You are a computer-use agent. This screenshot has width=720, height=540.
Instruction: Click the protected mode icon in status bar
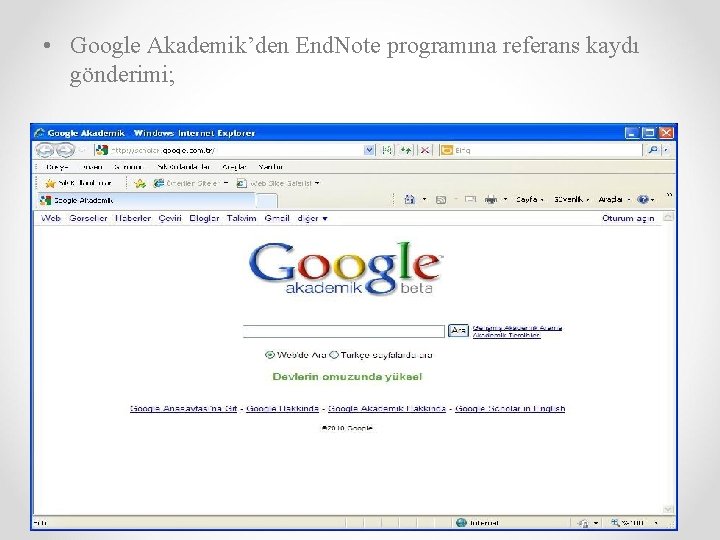click(x=583, y=523)
